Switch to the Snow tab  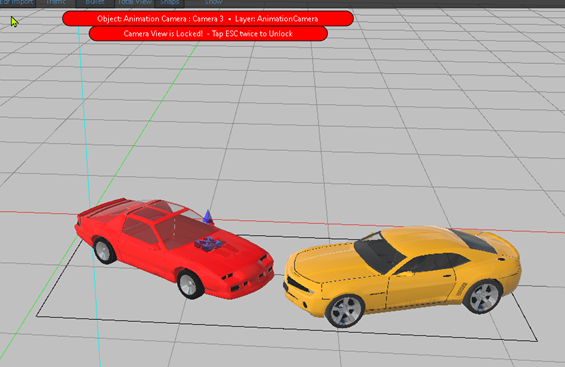coord(213,3)
